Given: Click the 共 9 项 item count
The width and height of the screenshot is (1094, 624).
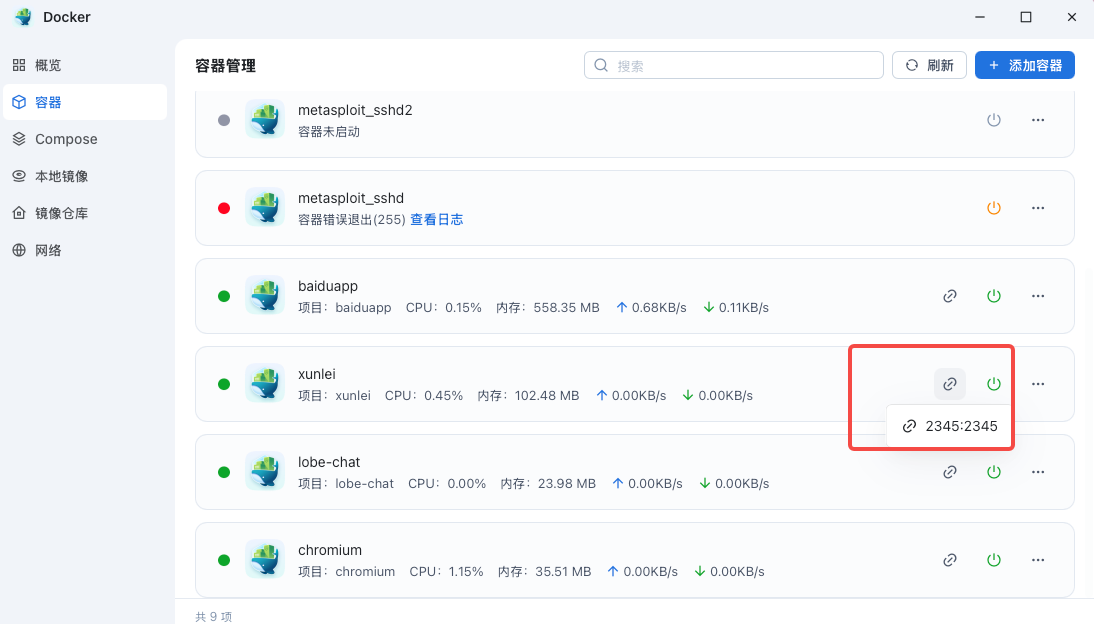Looking at the screenshot, I should (x=213, y=617).
